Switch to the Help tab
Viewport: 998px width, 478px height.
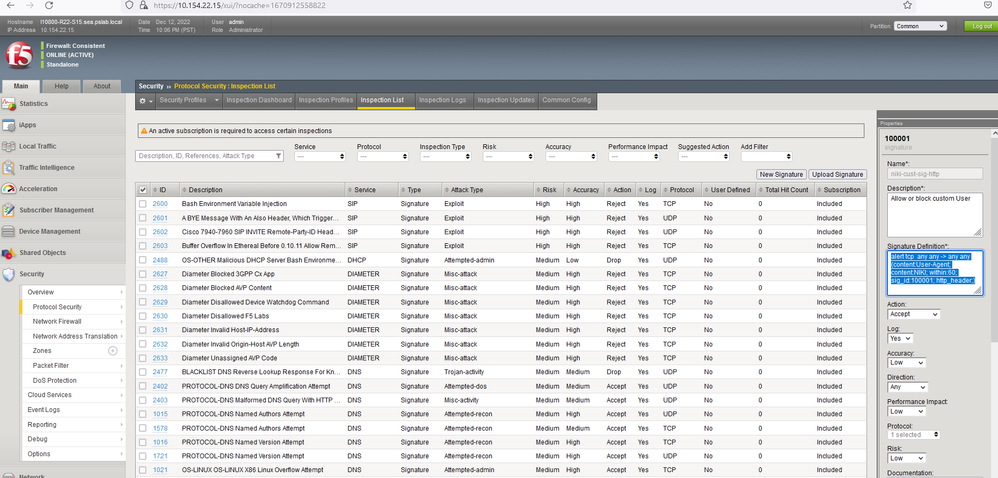click(x=62, y=86)
